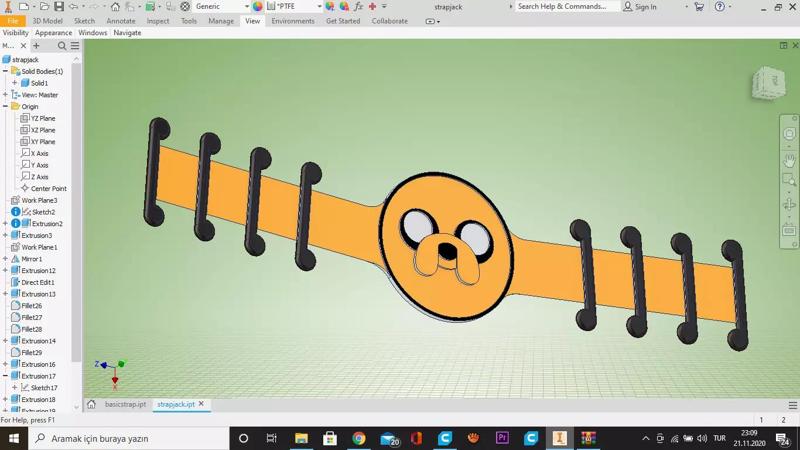Click the red plus icon in quick access toolbar

pos(372,7)
